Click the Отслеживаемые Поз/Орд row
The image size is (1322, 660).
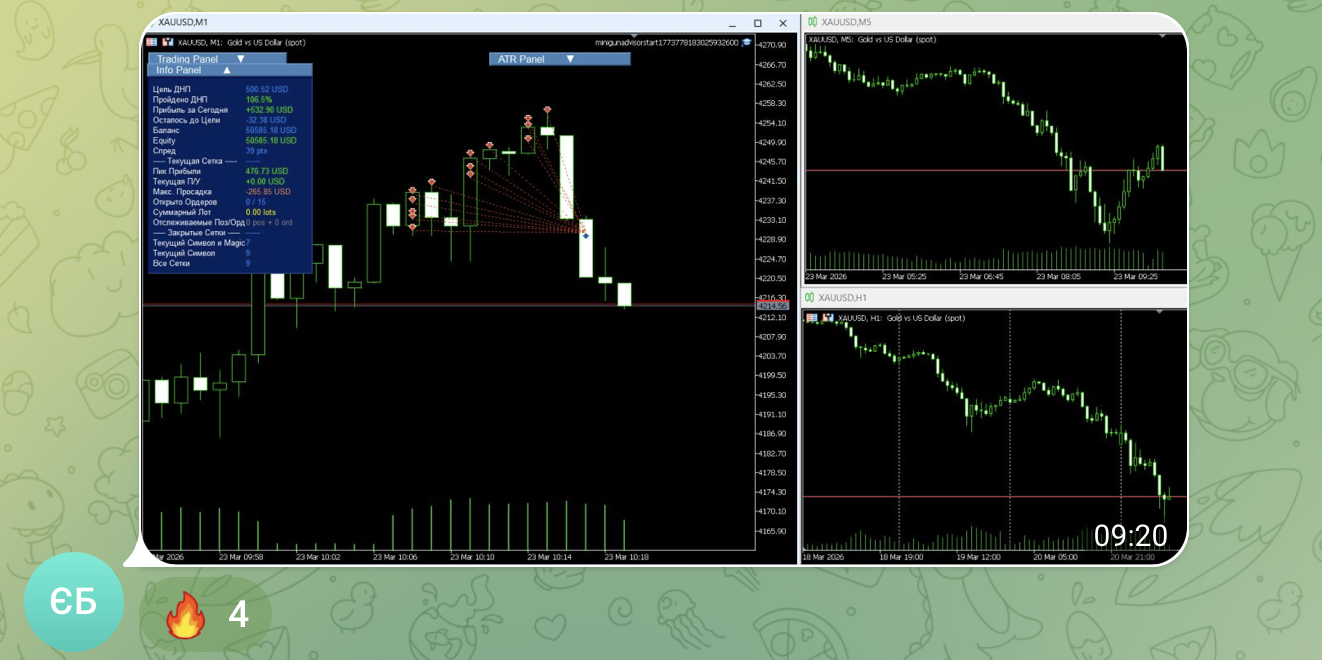tap(222, 222)
